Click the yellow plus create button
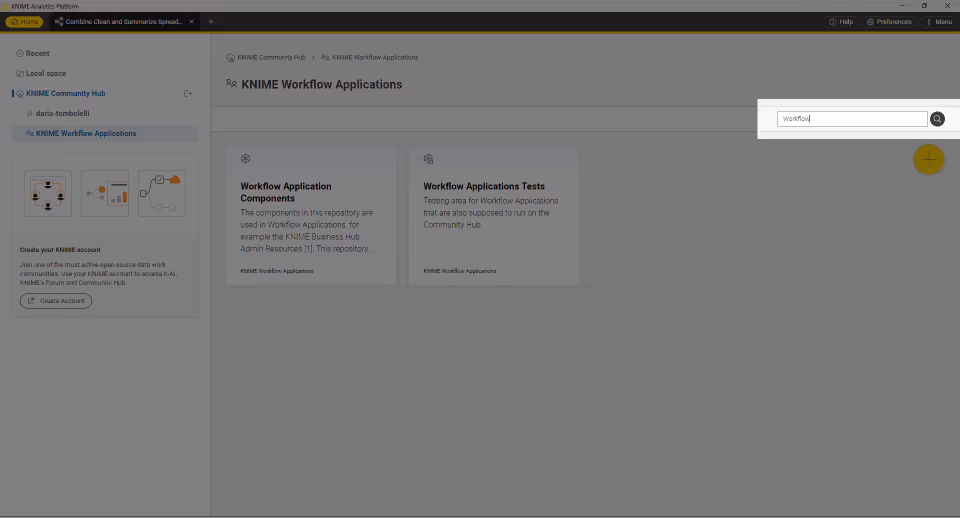This screenshot has width=960, height=518. [x=928, y=159]
